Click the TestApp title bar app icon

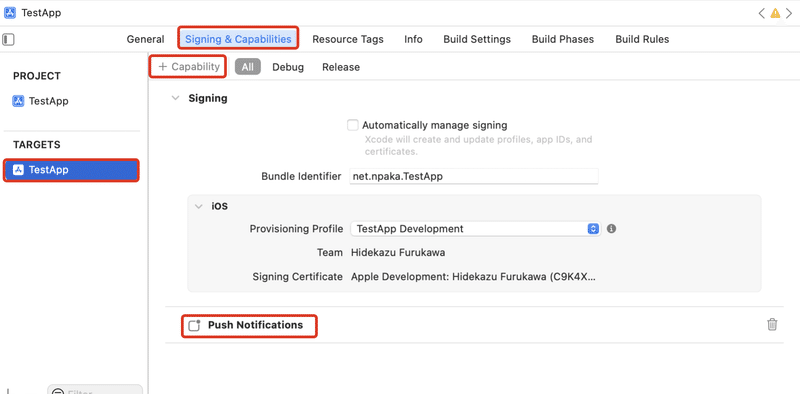point(10,13)
